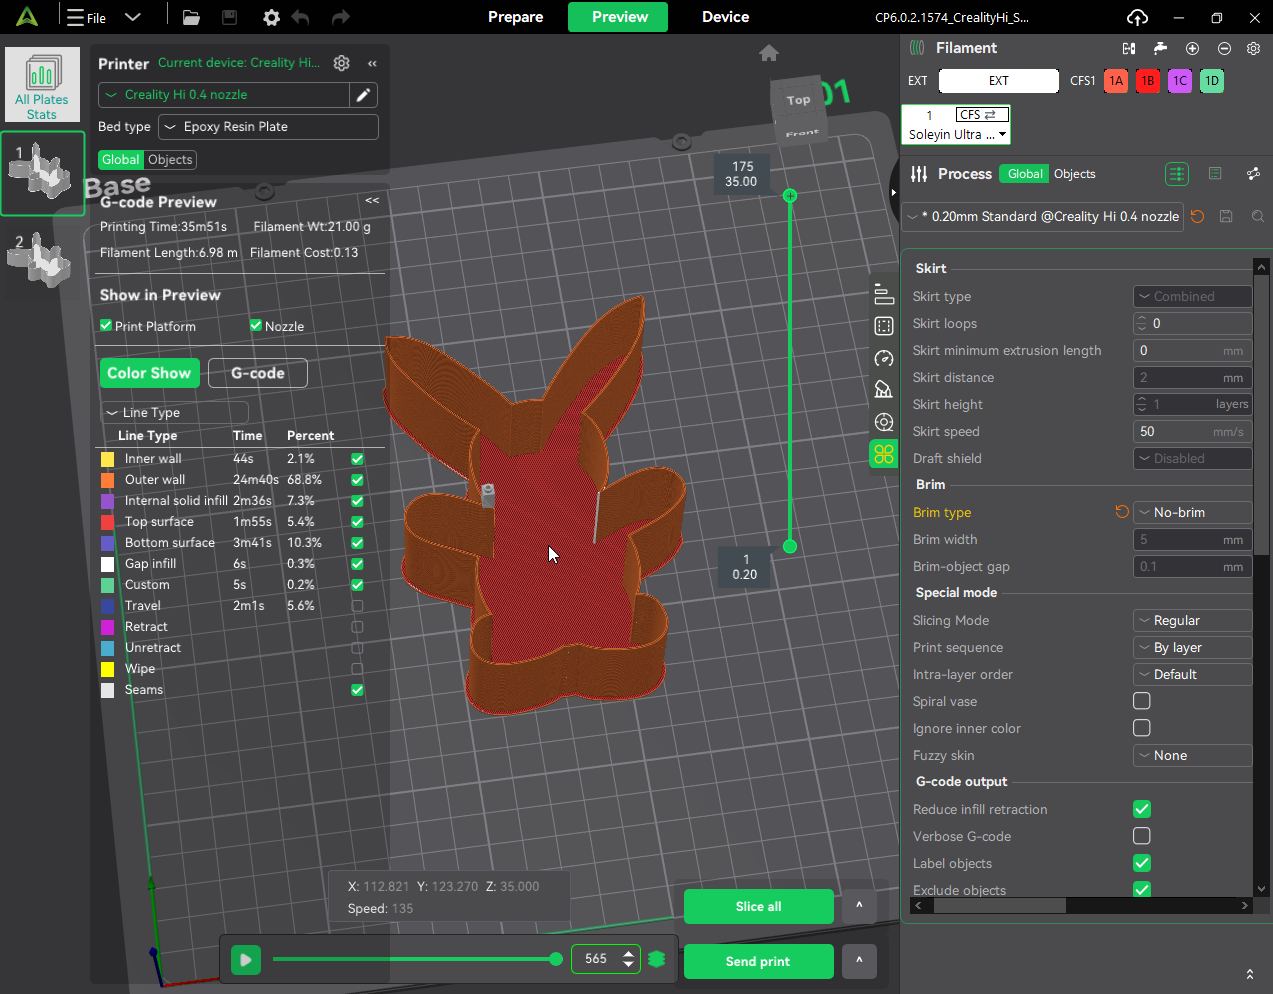Click the speedometer icon in the viewport toolbar
This screenshot has width=1273, height=994.
884,358
